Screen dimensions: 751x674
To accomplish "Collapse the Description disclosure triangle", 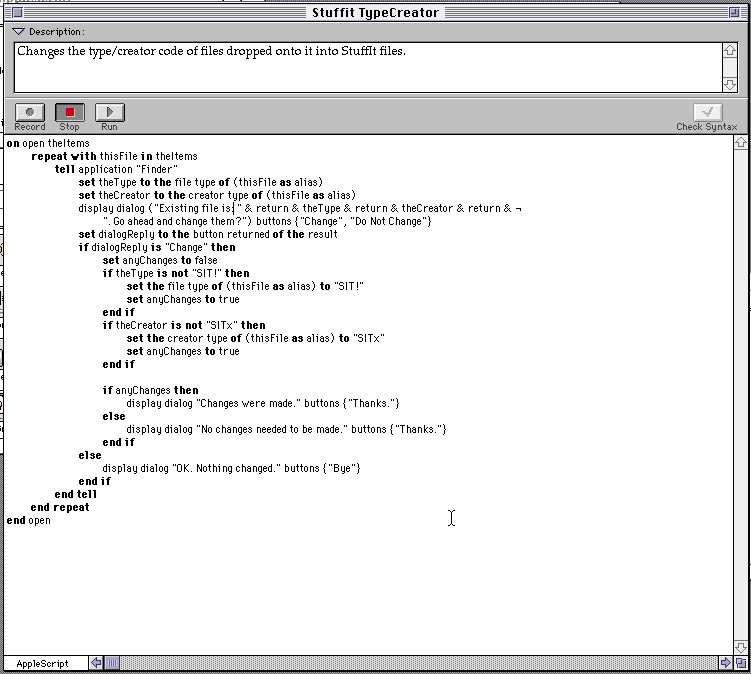I will [18, 32].
